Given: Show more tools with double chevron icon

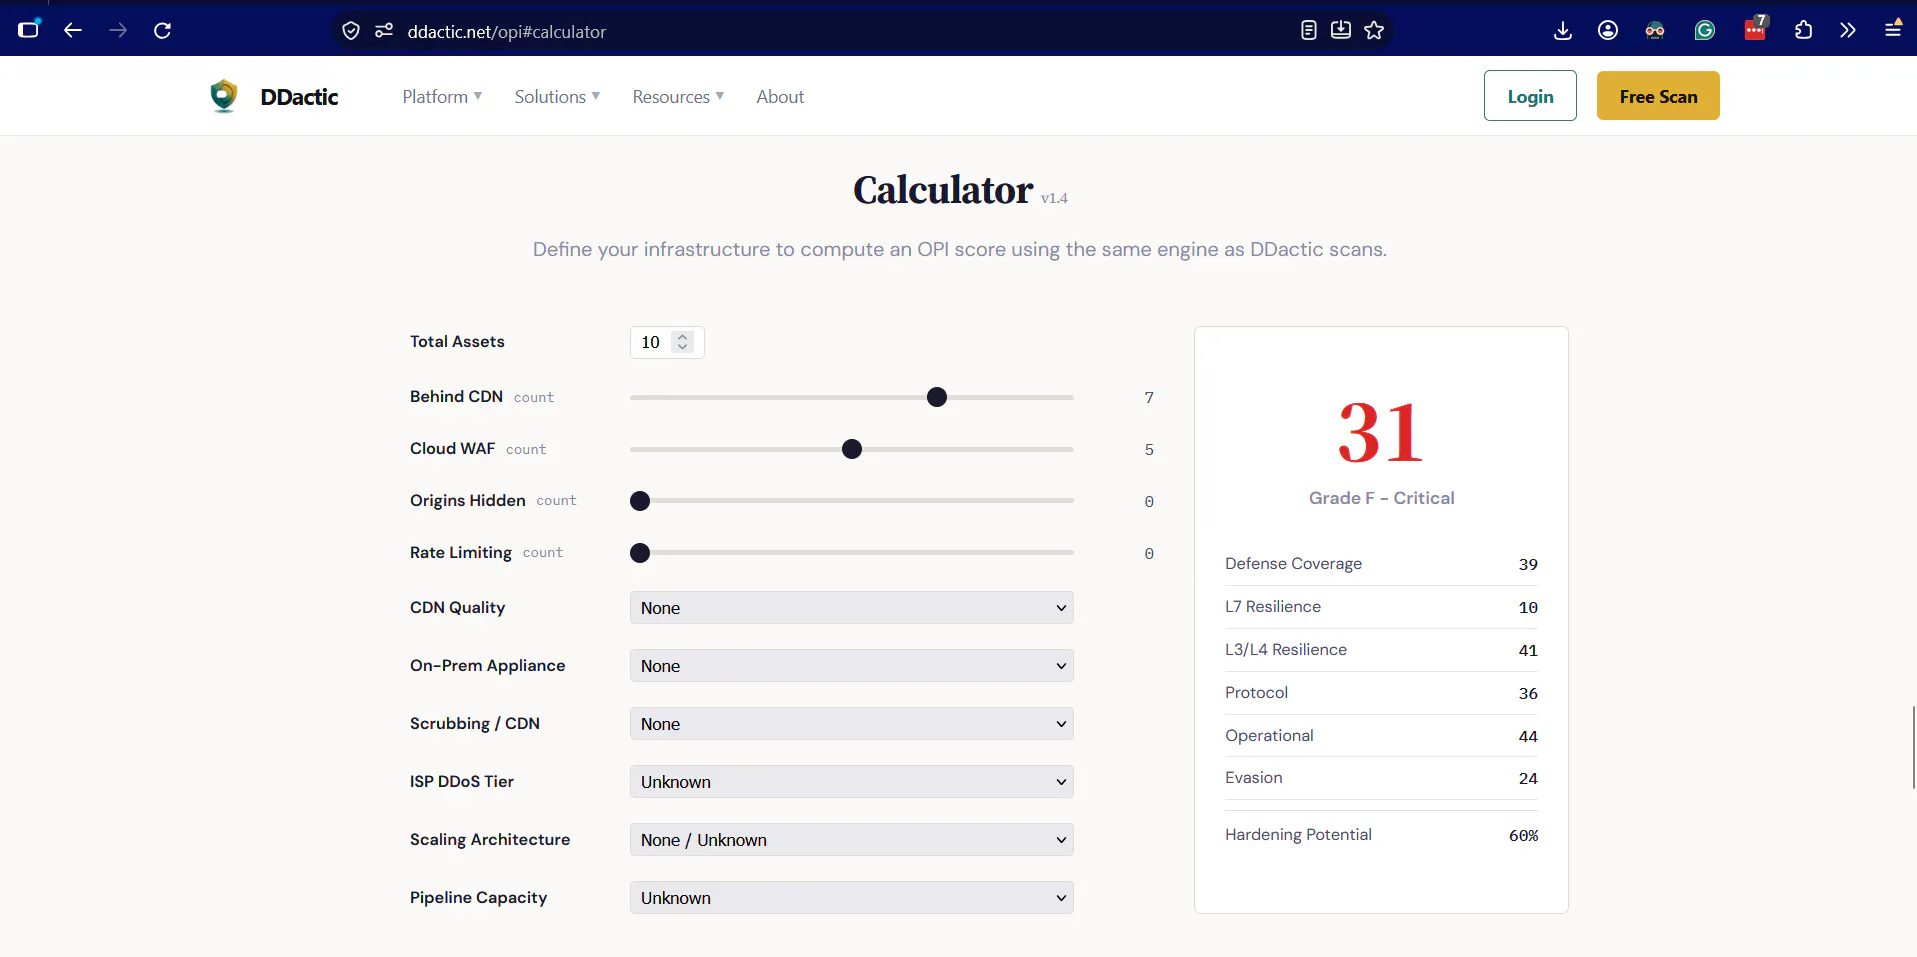Looking at the screenshot, I should [x=1848, y=30].
